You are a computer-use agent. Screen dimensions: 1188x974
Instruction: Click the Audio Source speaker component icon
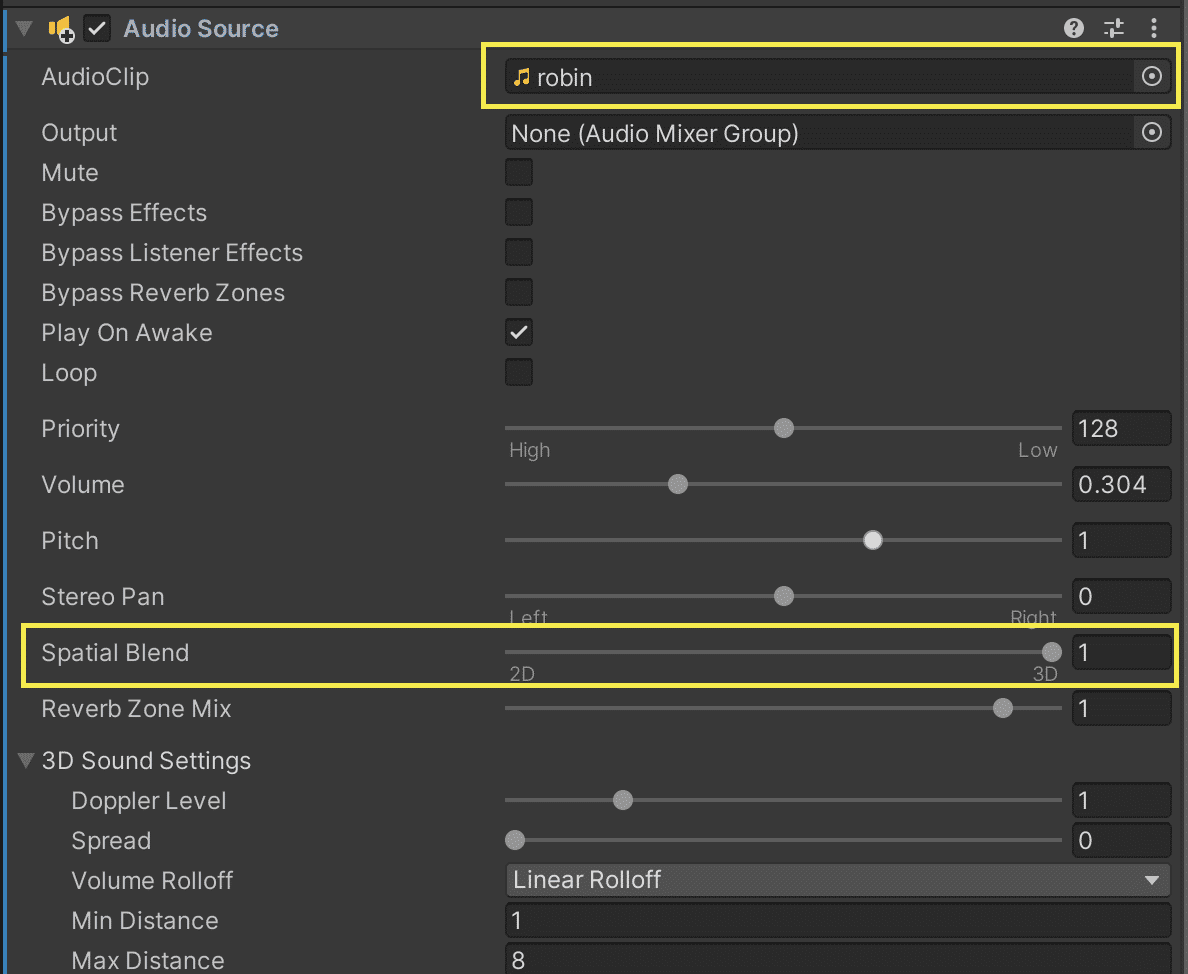[62, 30]
